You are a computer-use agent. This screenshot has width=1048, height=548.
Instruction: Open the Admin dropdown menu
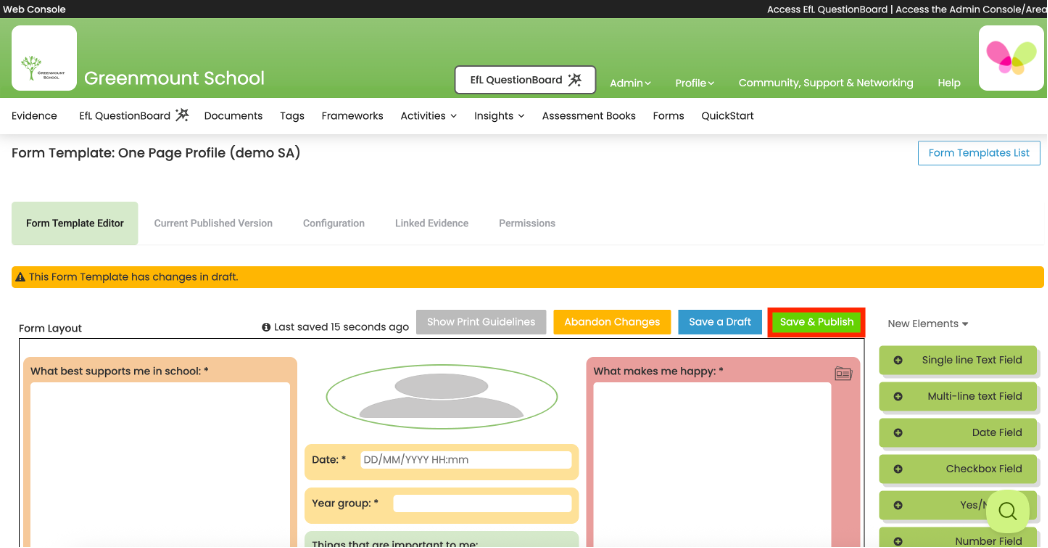click(x=630, y=83)
